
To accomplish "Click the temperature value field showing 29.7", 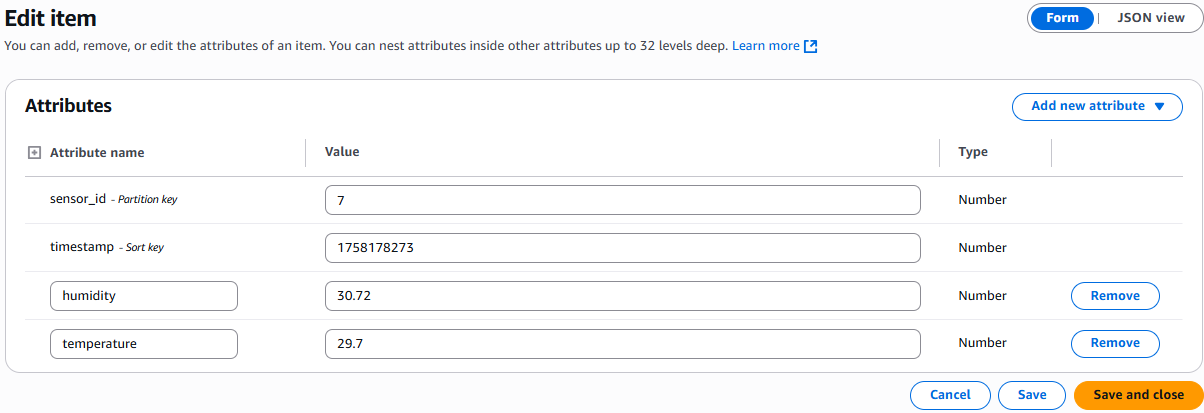I will pos(622,344).
